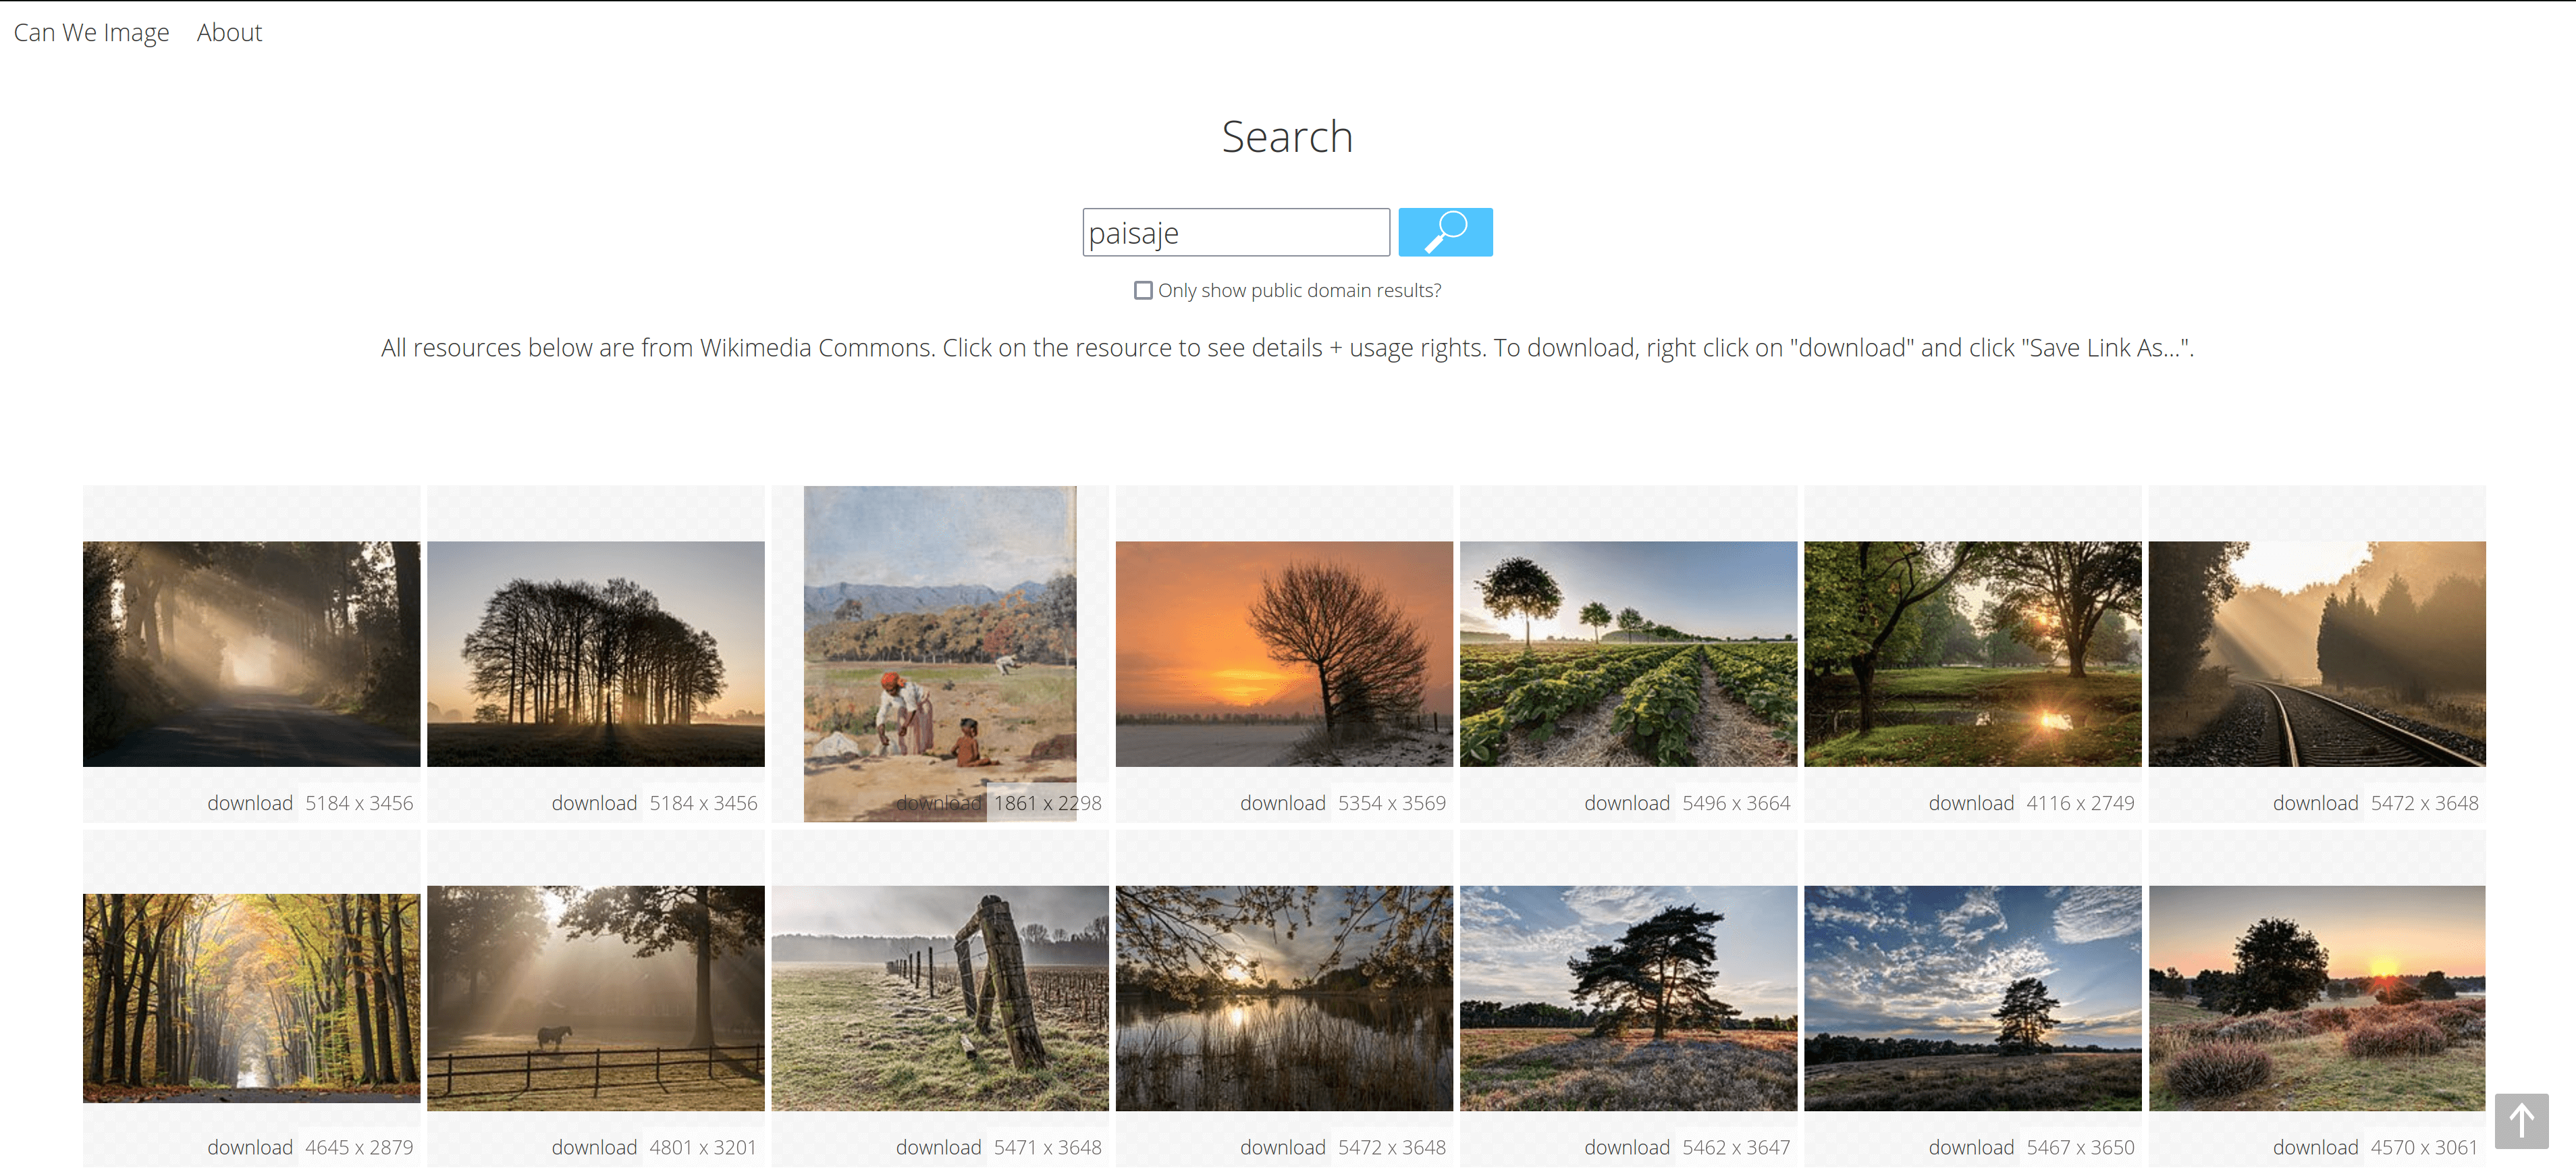
Task: Open the leaning fence post photo
Action: (x=939, y=998)
